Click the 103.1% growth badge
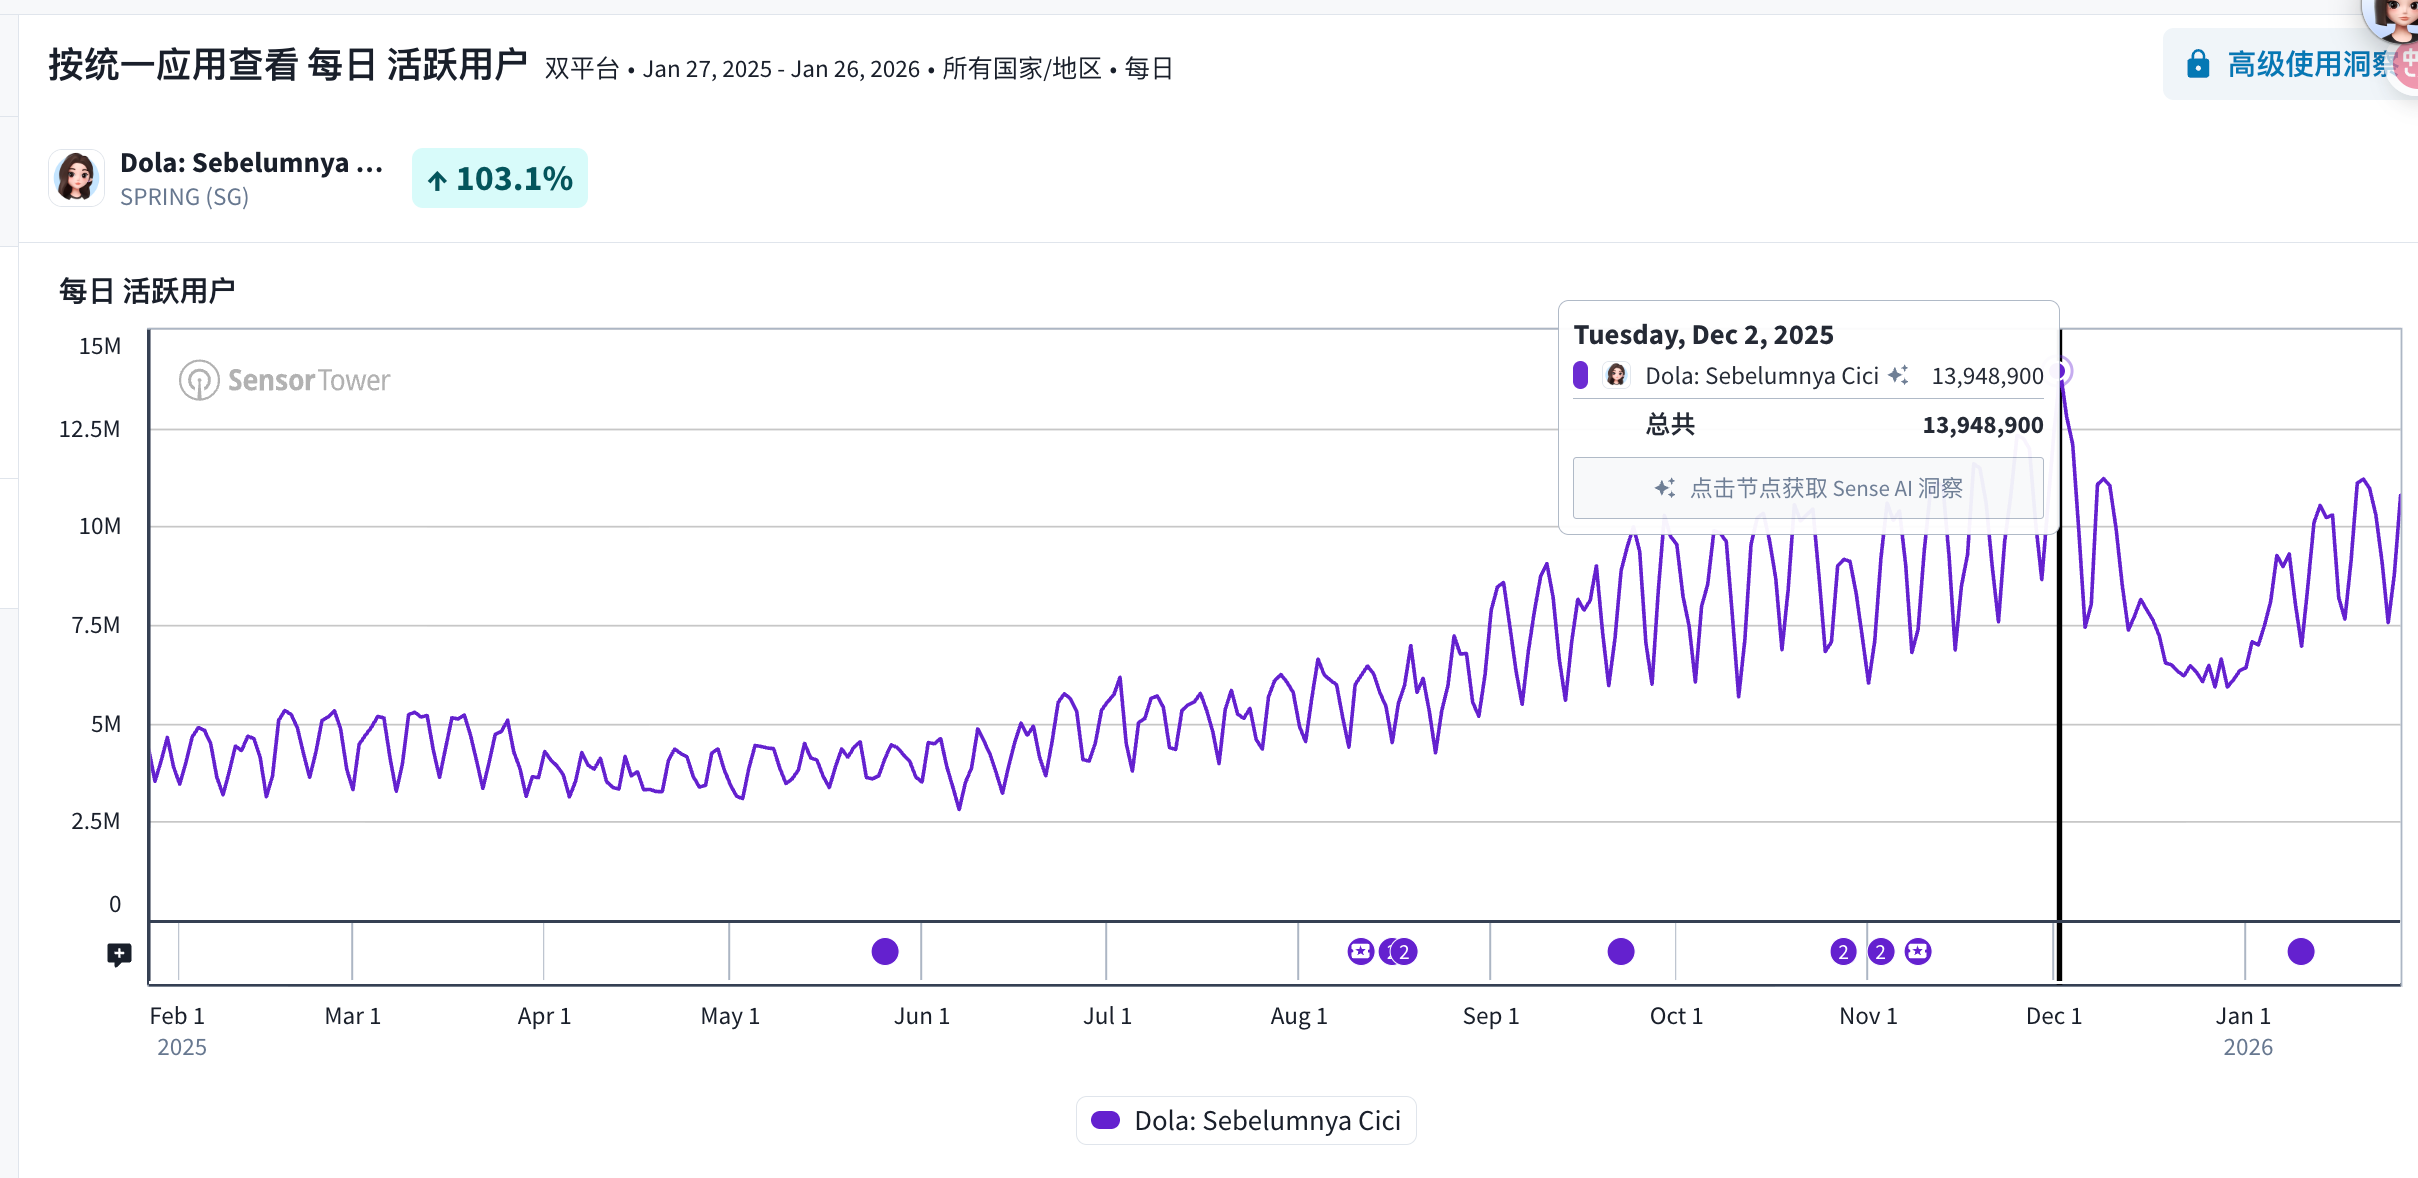The image size is (2418, 1178). click(499, 178)
